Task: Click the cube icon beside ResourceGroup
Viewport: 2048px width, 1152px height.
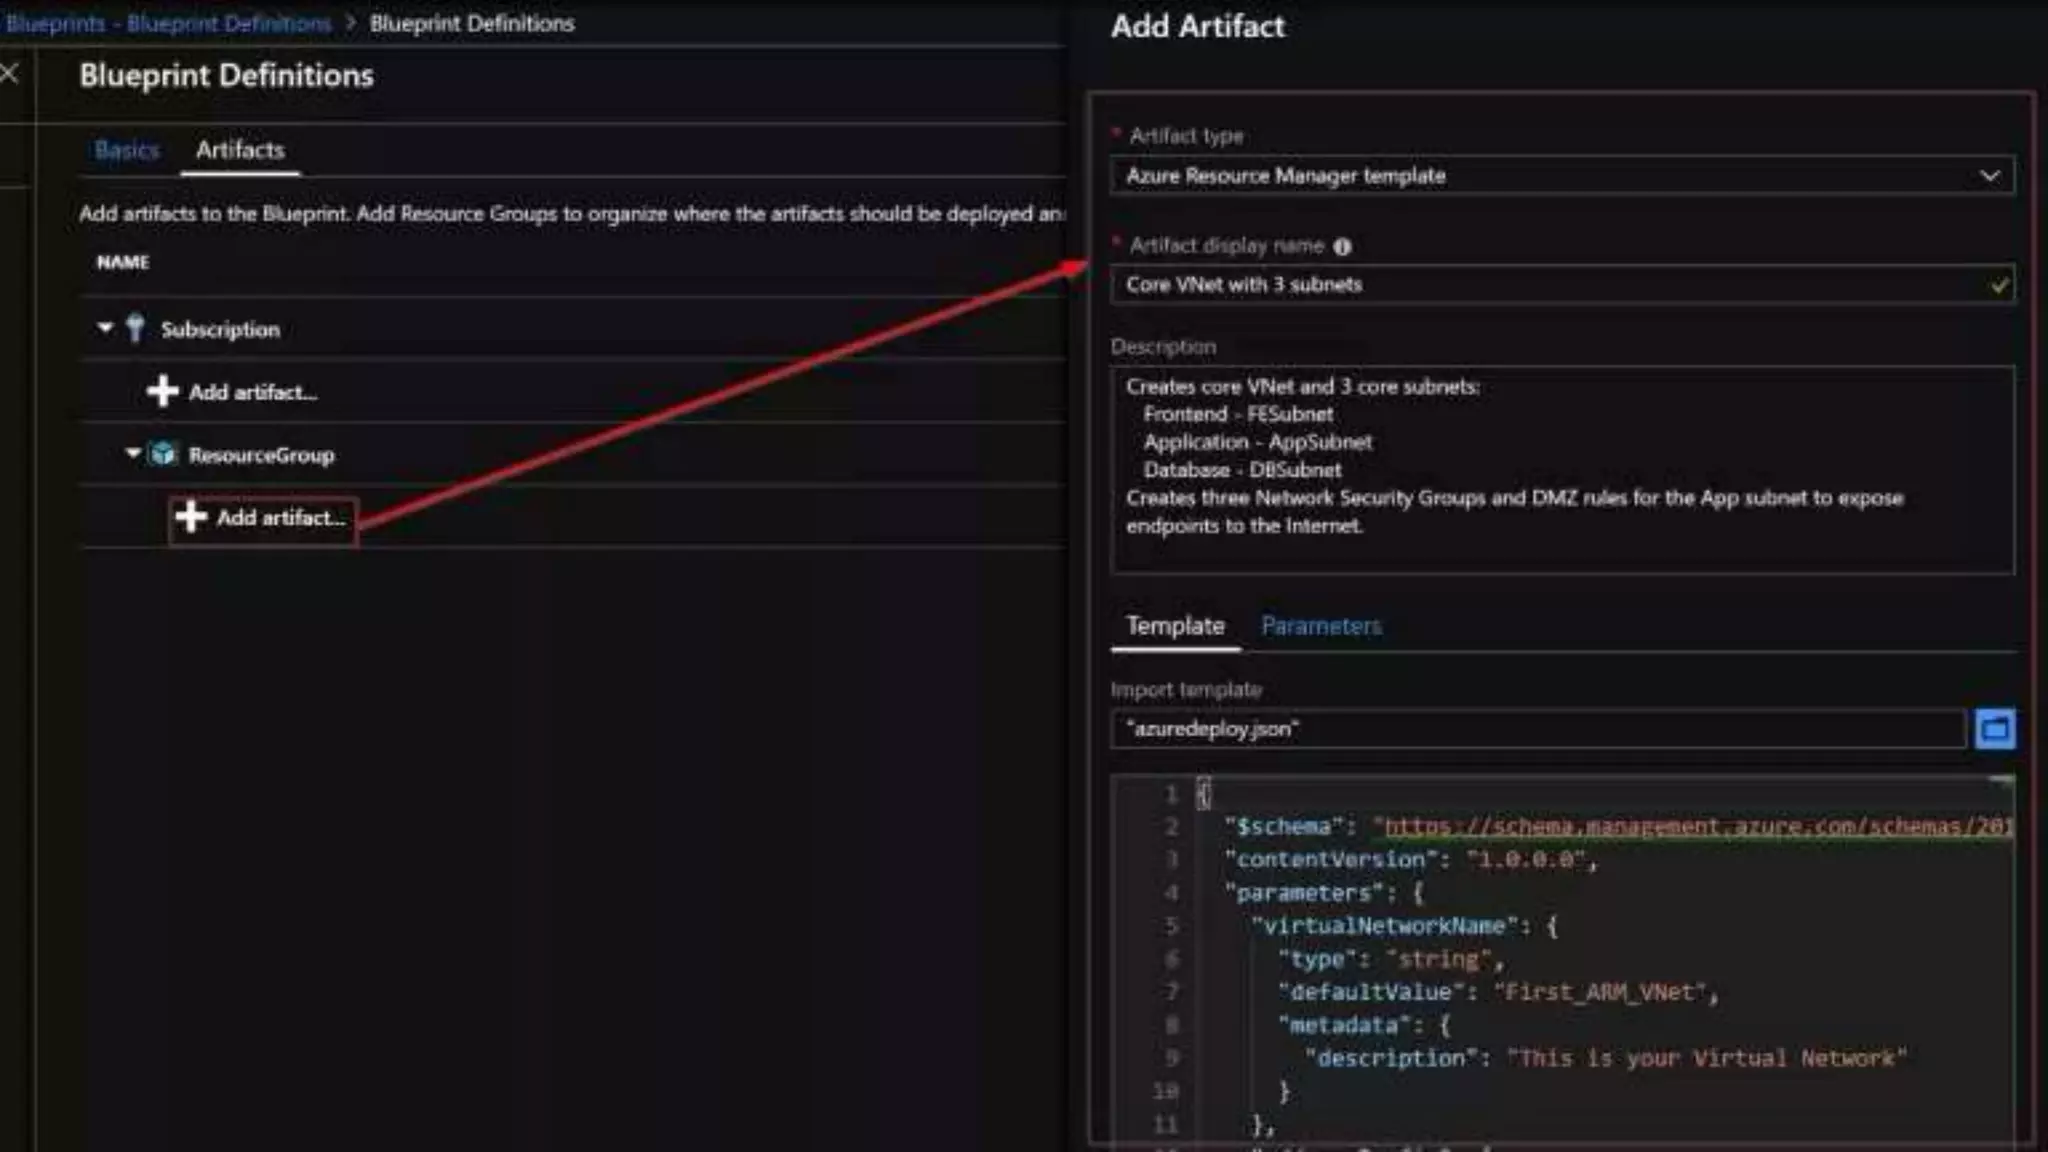Action: tap(163, 454)
